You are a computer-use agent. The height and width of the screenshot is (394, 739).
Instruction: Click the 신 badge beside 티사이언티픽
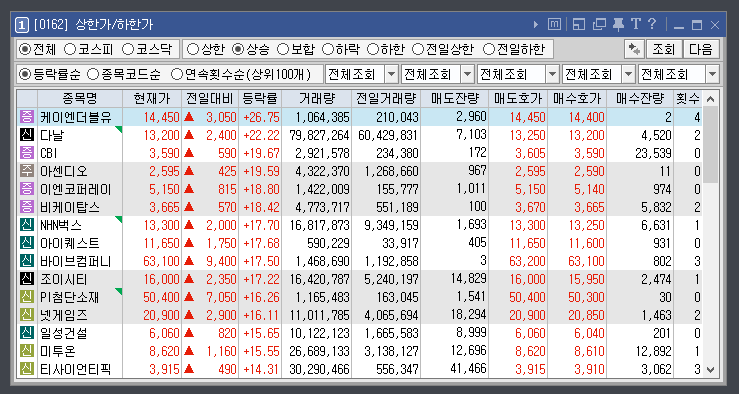coord(27,369)
